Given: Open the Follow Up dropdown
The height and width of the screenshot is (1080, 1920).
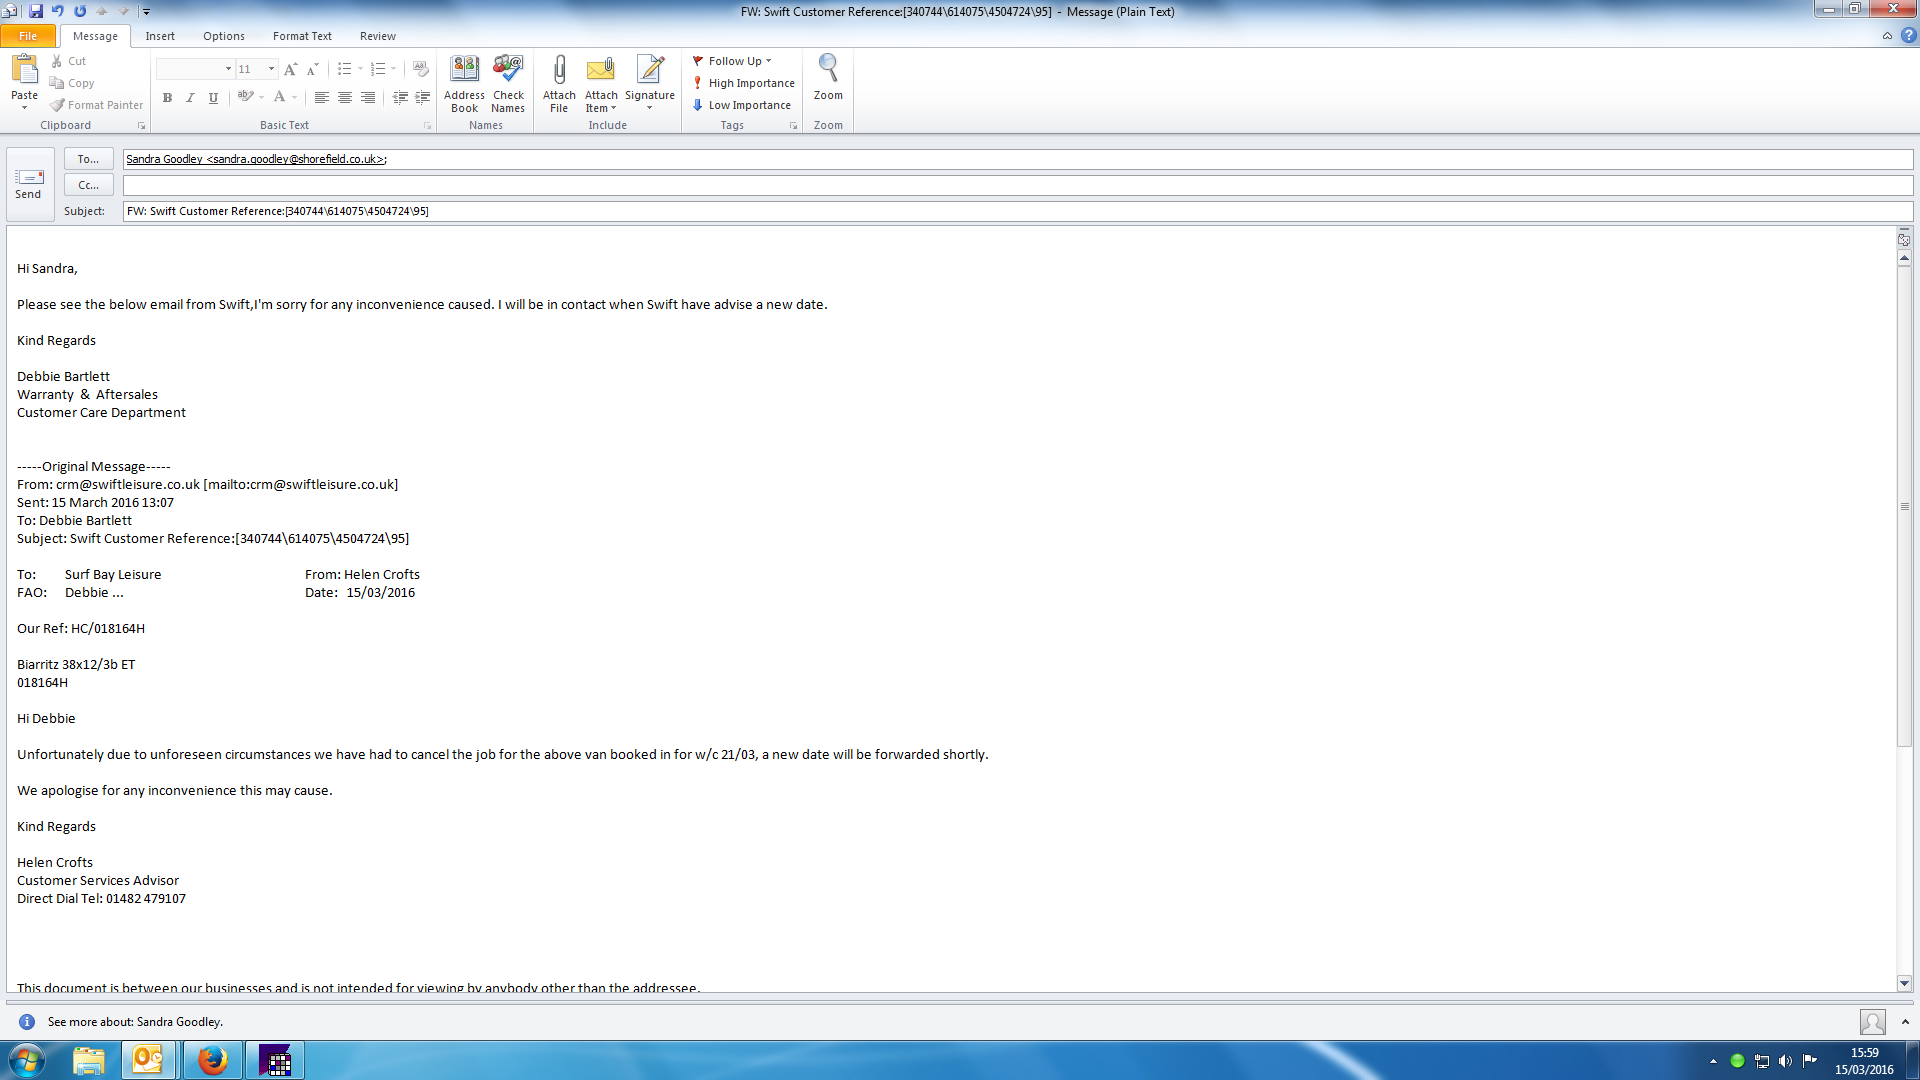Looking at the screenshot, I should click(x=733, y=61).
